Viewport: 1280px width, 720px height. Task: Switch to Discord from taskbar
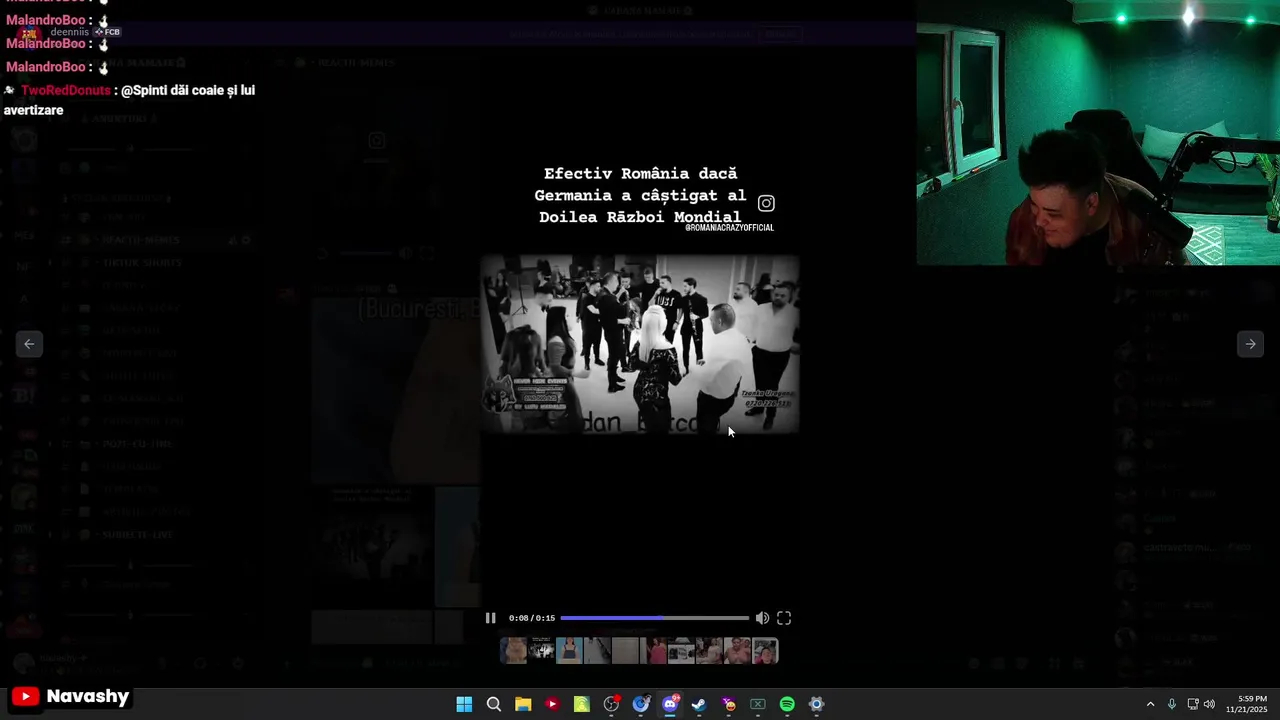click(670, 704)
